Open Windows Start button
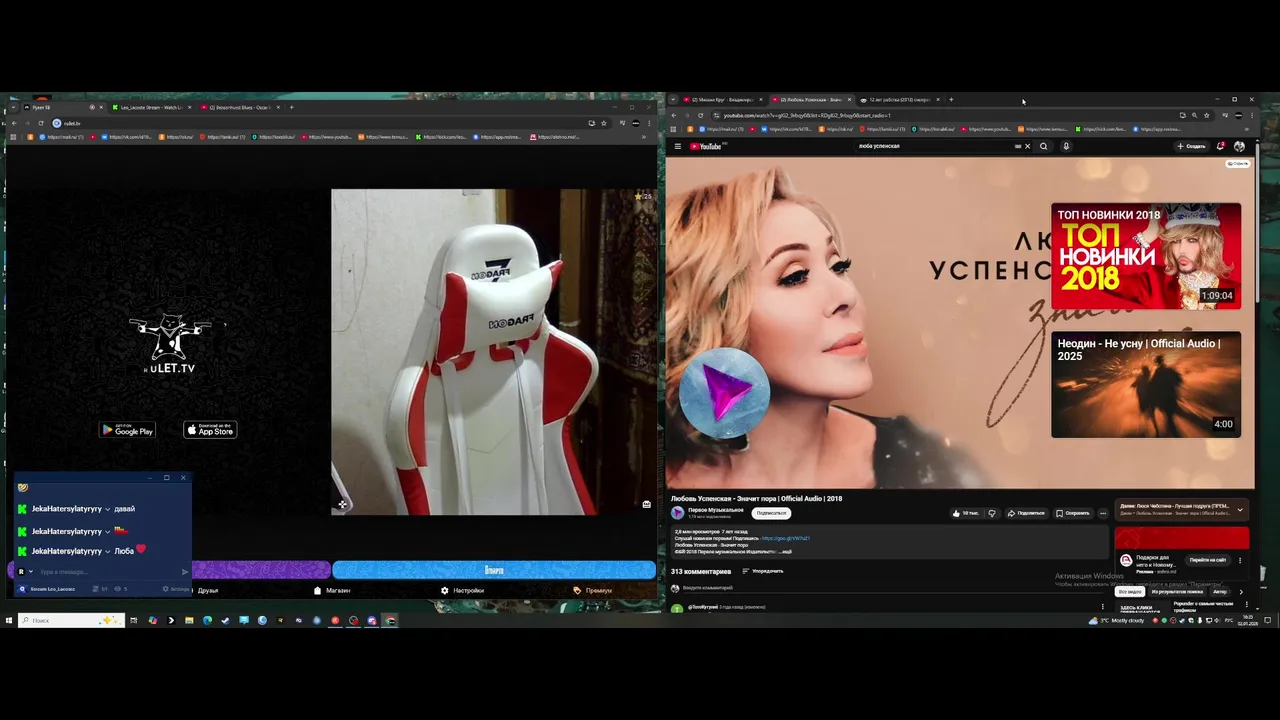Viewport: 1280px width, 720px height. (9, 620)
